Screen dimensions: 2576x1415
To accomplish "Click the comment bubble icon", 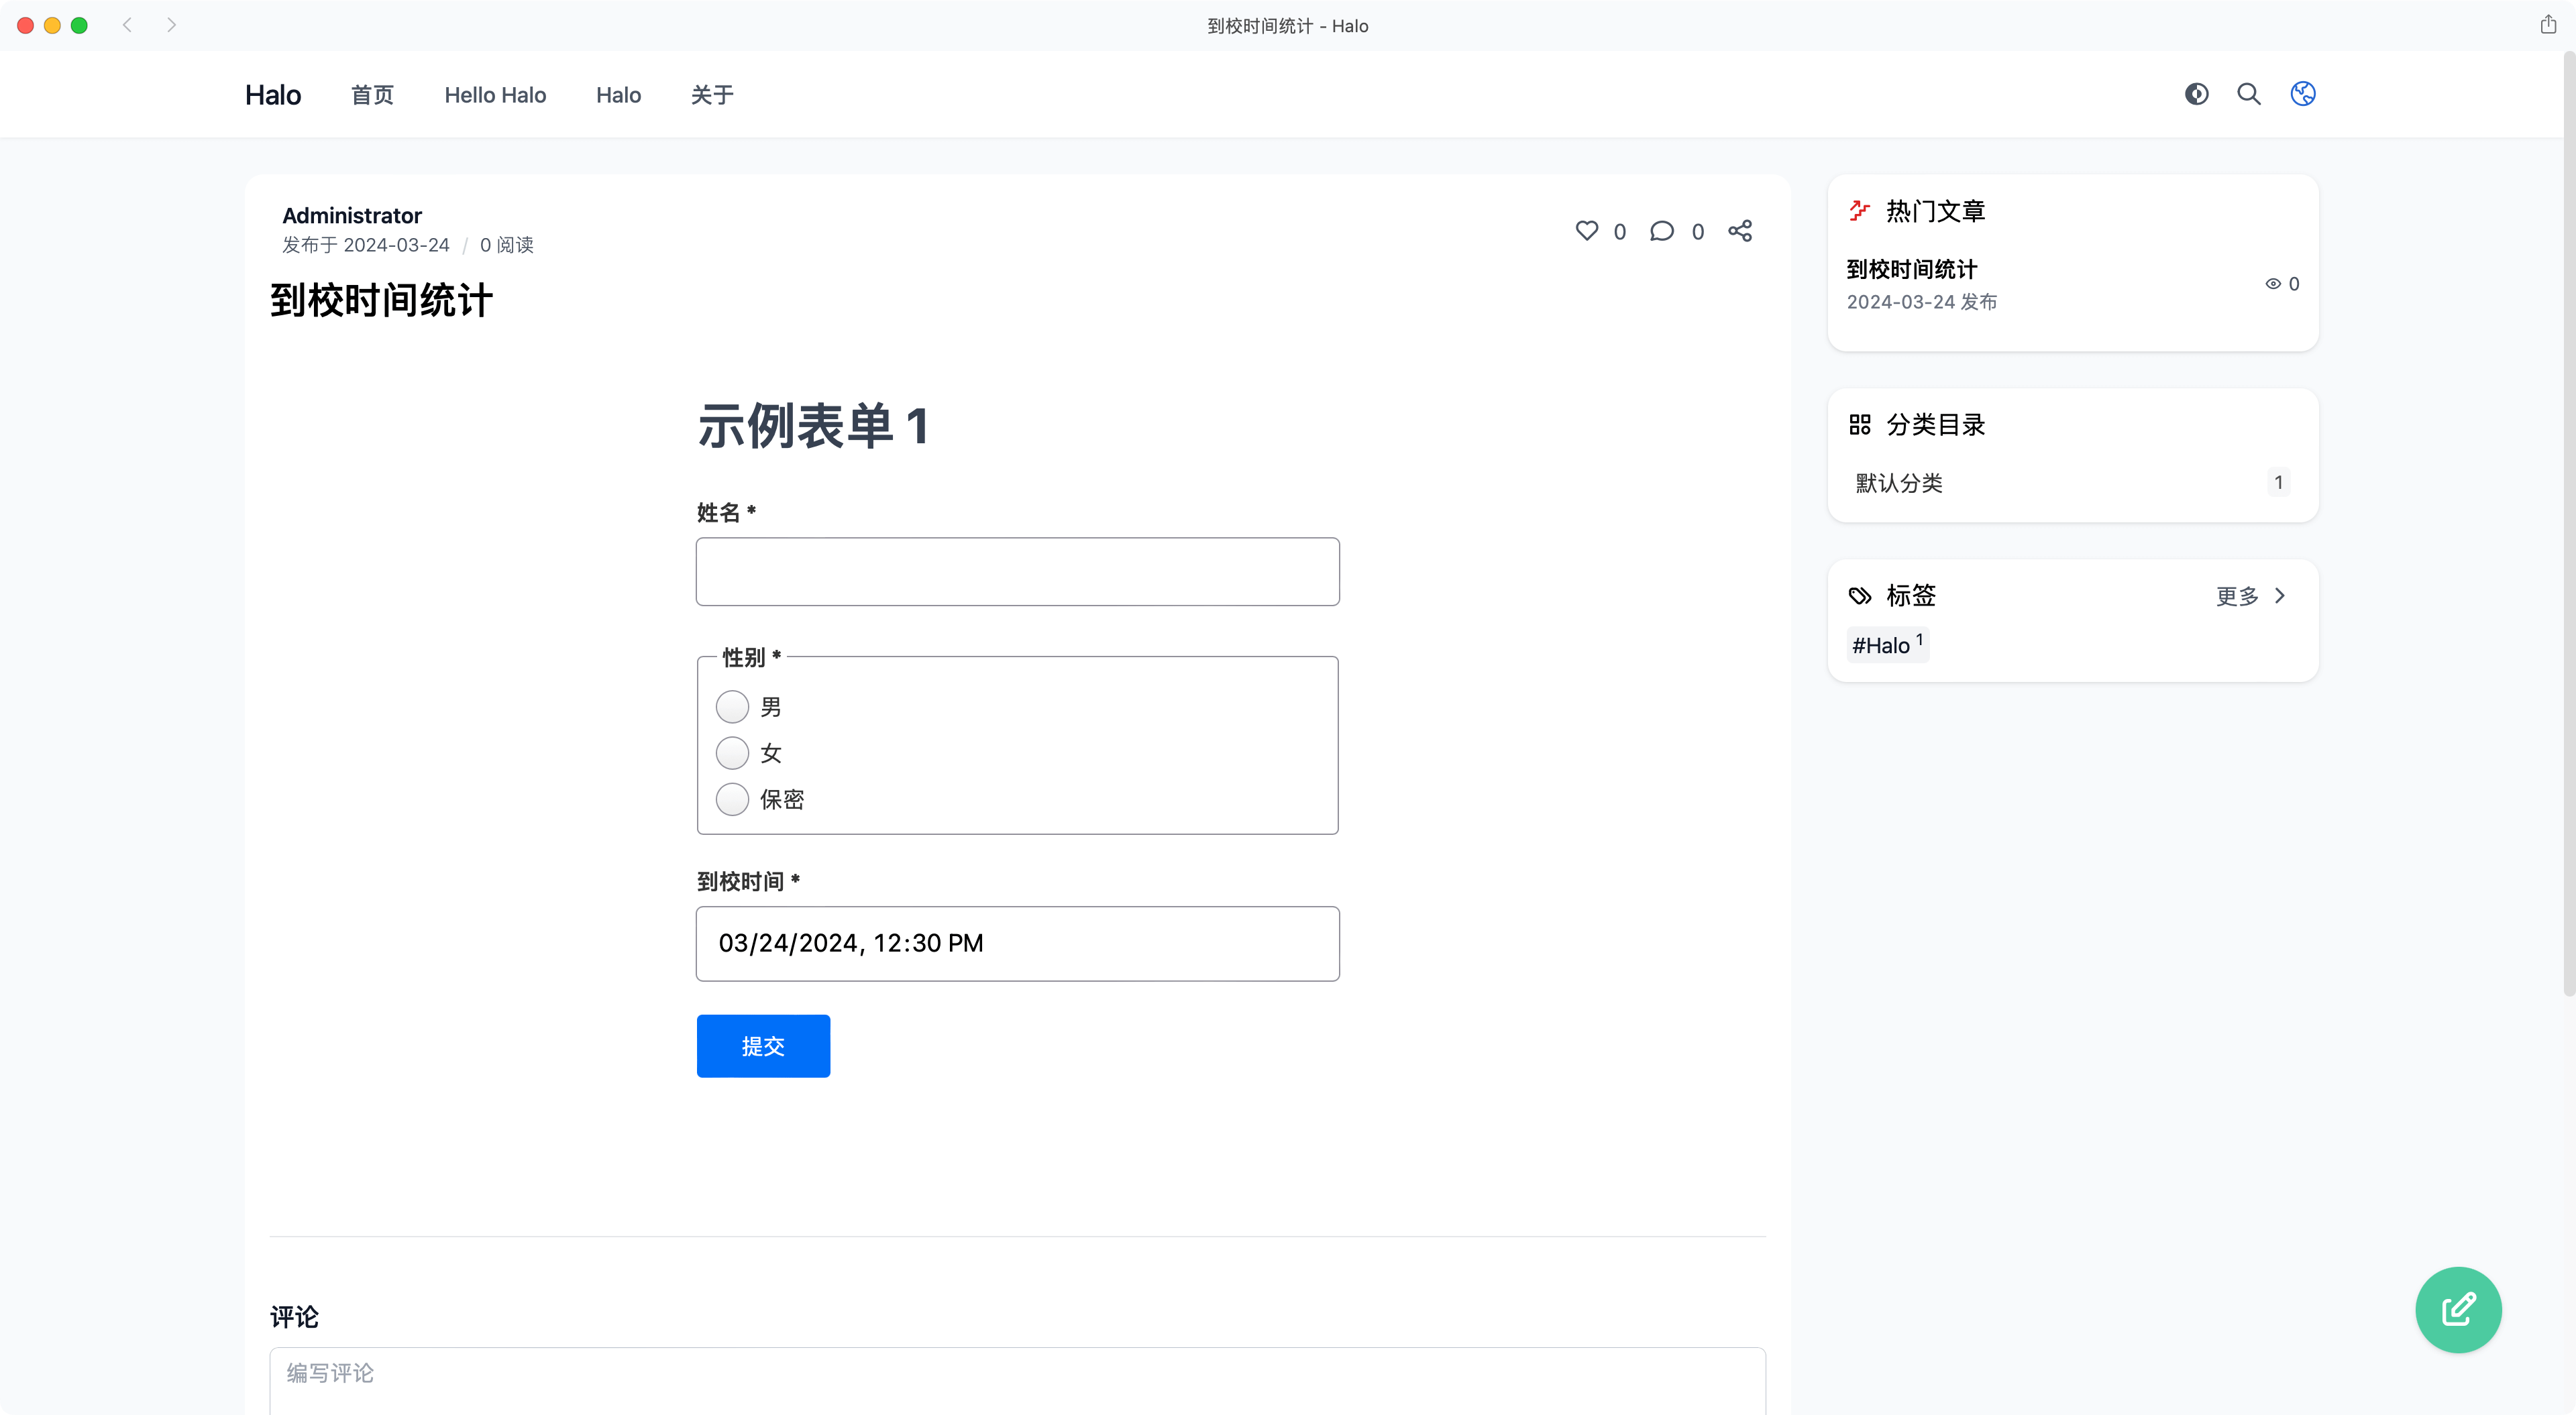I will (x=1662, y=231).
